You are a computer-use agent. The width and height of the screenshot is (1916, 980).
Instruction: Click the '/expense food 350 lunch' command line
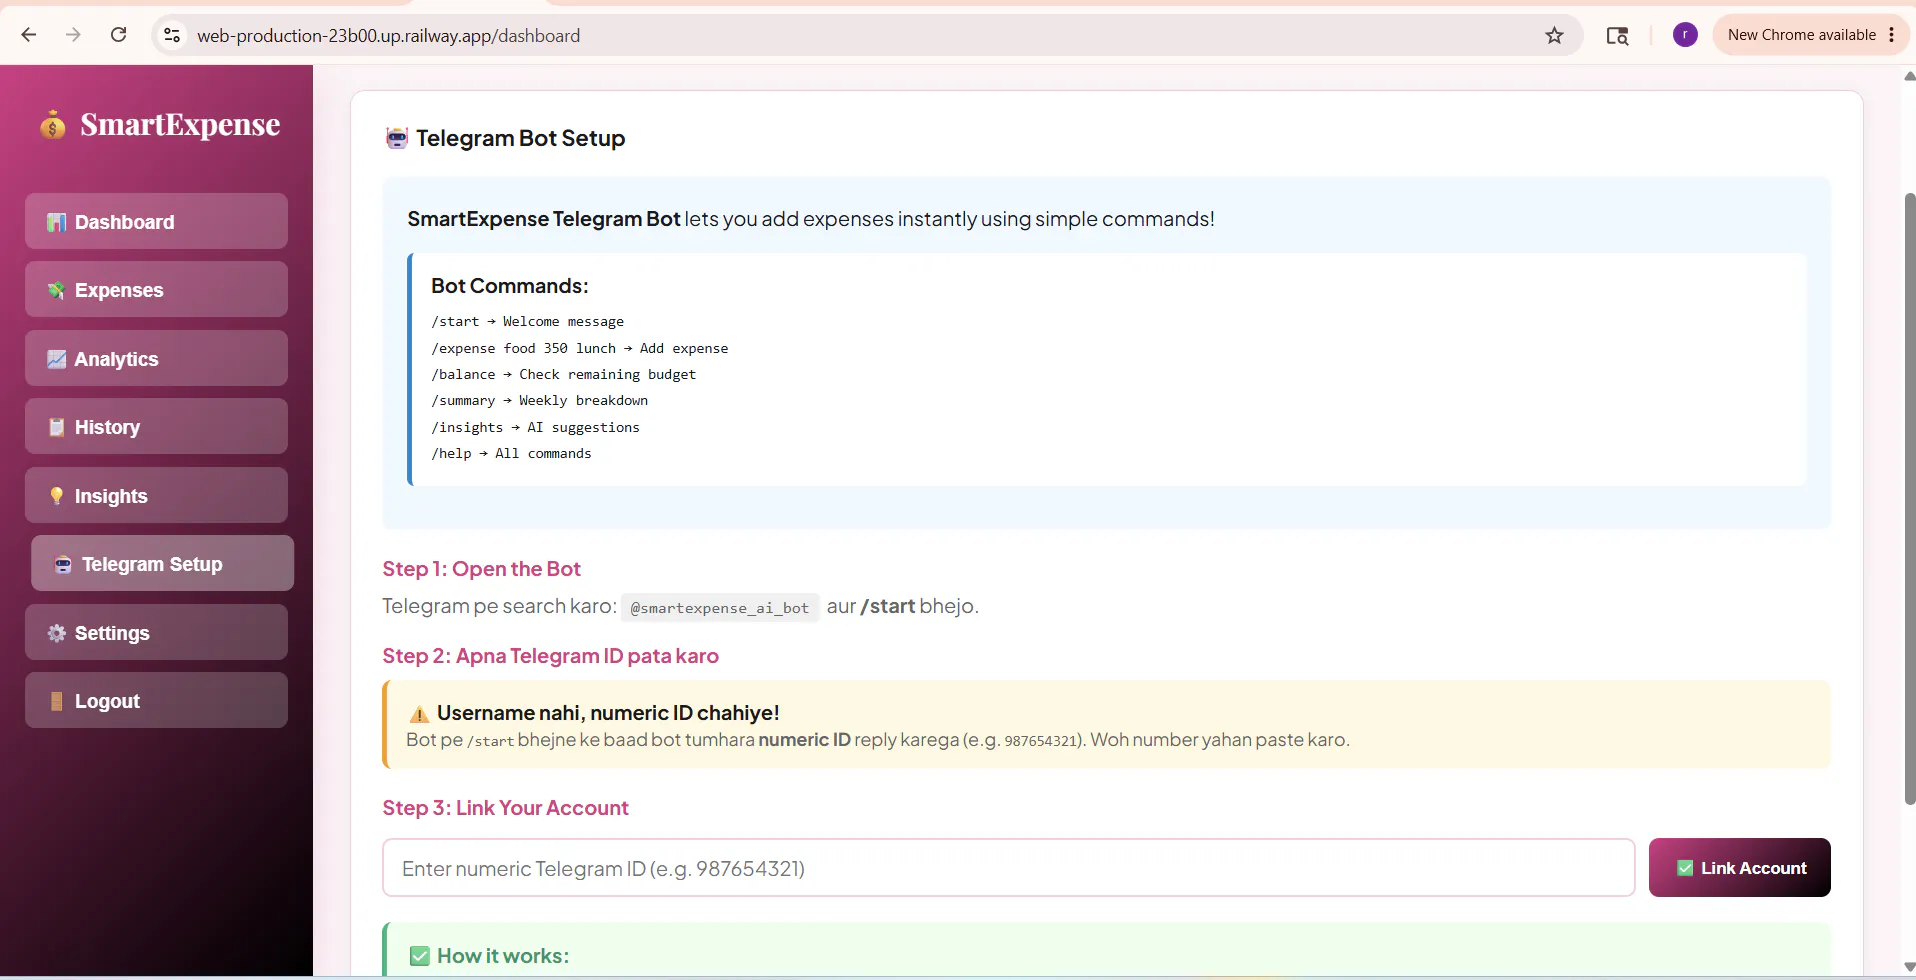click(x=580, y=349)
